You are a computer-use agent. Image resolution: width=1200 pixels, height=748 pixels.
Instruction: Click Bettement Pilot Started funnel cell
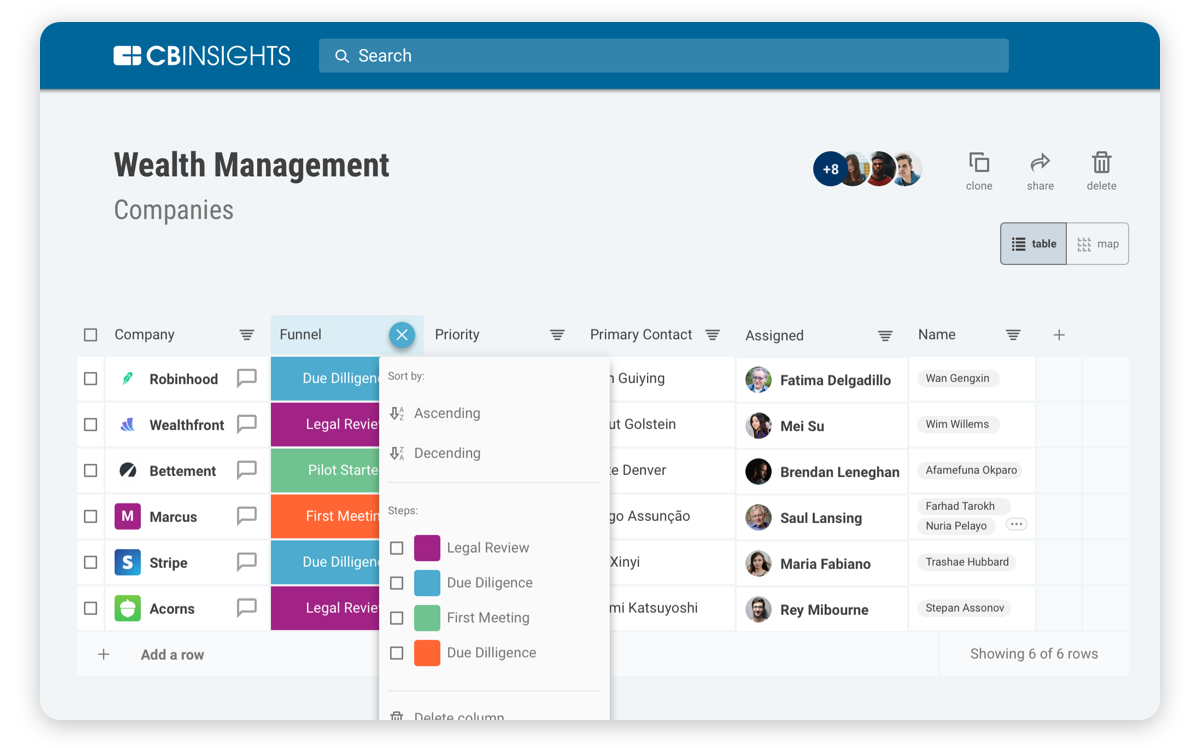(325, 470)
